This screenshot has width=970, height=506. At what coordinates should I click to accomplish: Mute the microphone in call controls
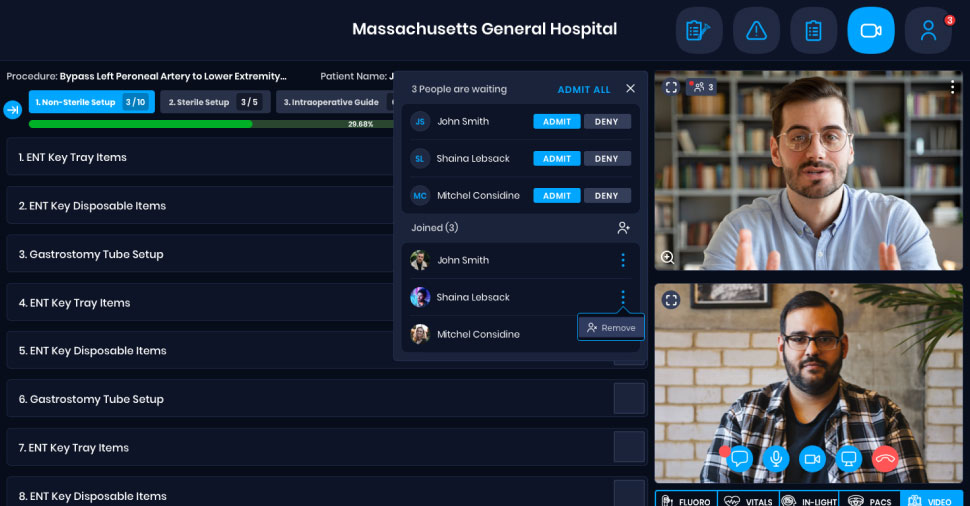pos(775,459)
